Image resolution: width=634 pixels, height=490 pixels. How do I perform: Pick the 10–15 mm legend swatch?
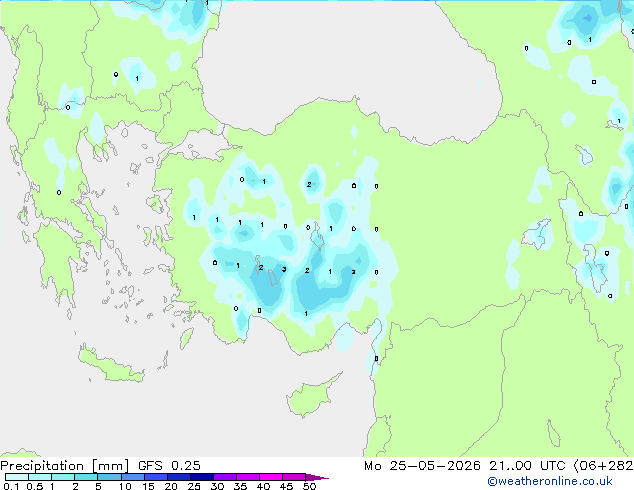pyautogui.click(x=133, y=477)
